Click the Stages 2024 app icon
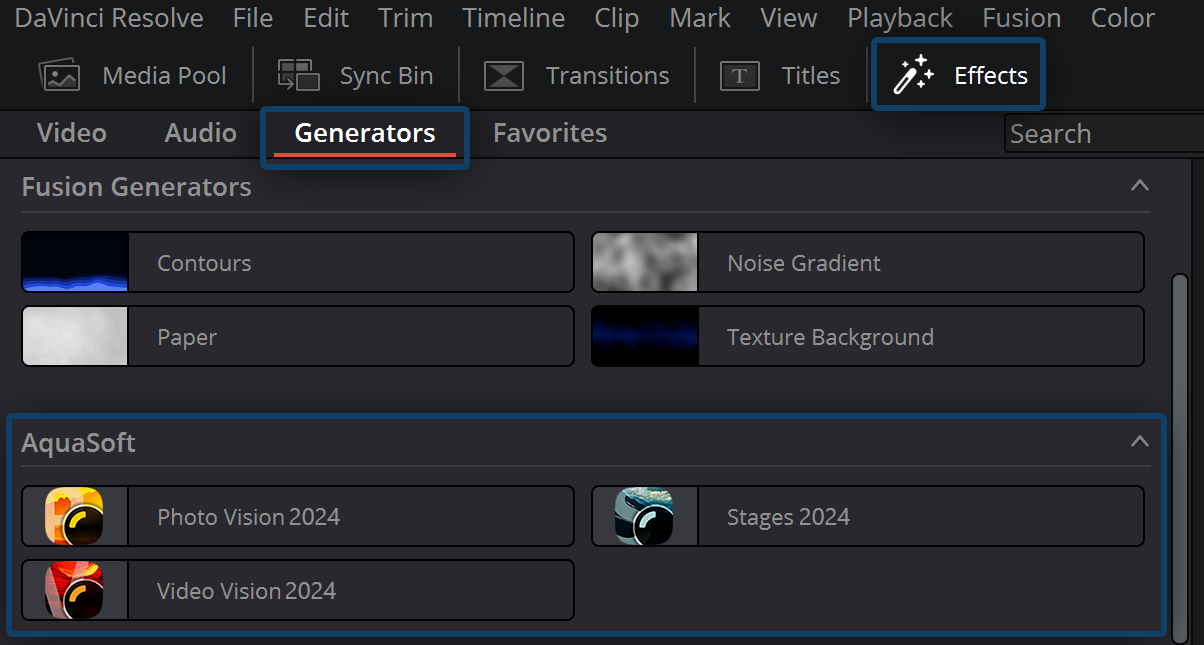 point(644,516)
